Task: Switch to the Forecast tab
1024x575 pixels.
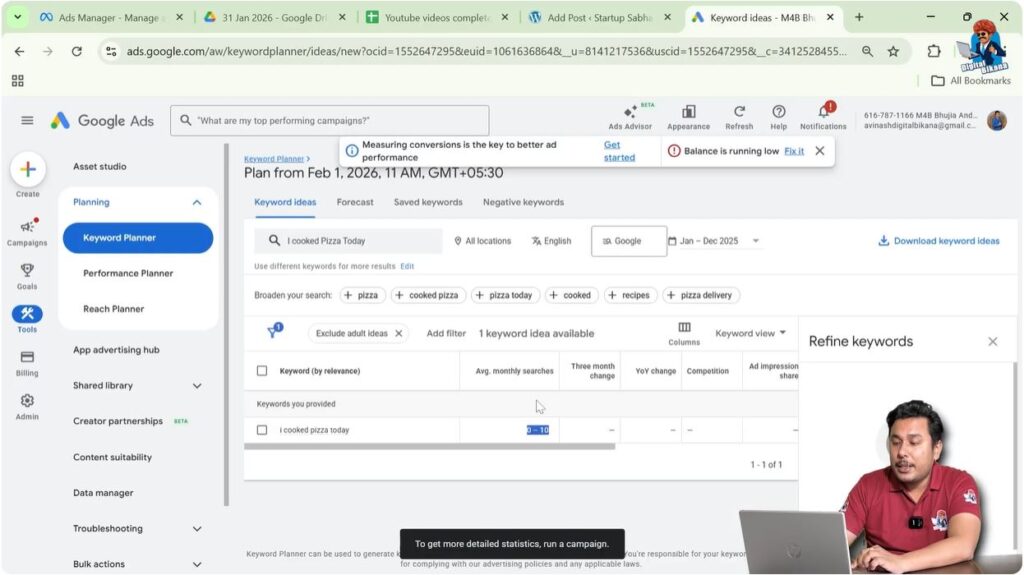Action: pos(355,203)
